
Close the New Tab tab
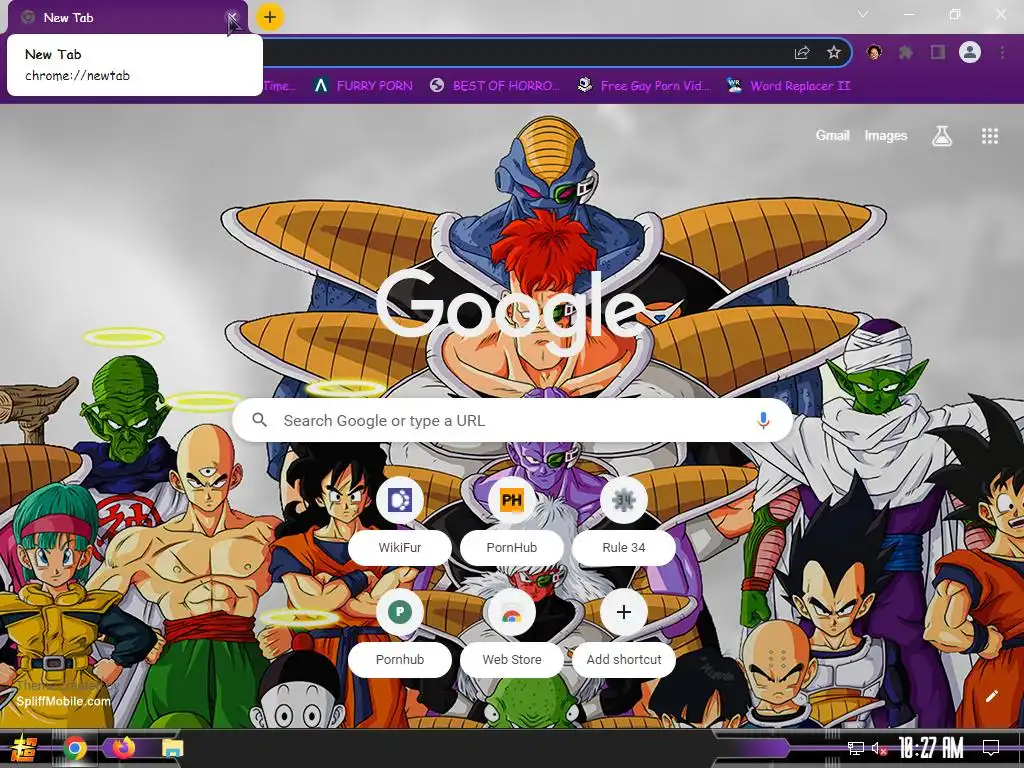[x=232, y=18]
